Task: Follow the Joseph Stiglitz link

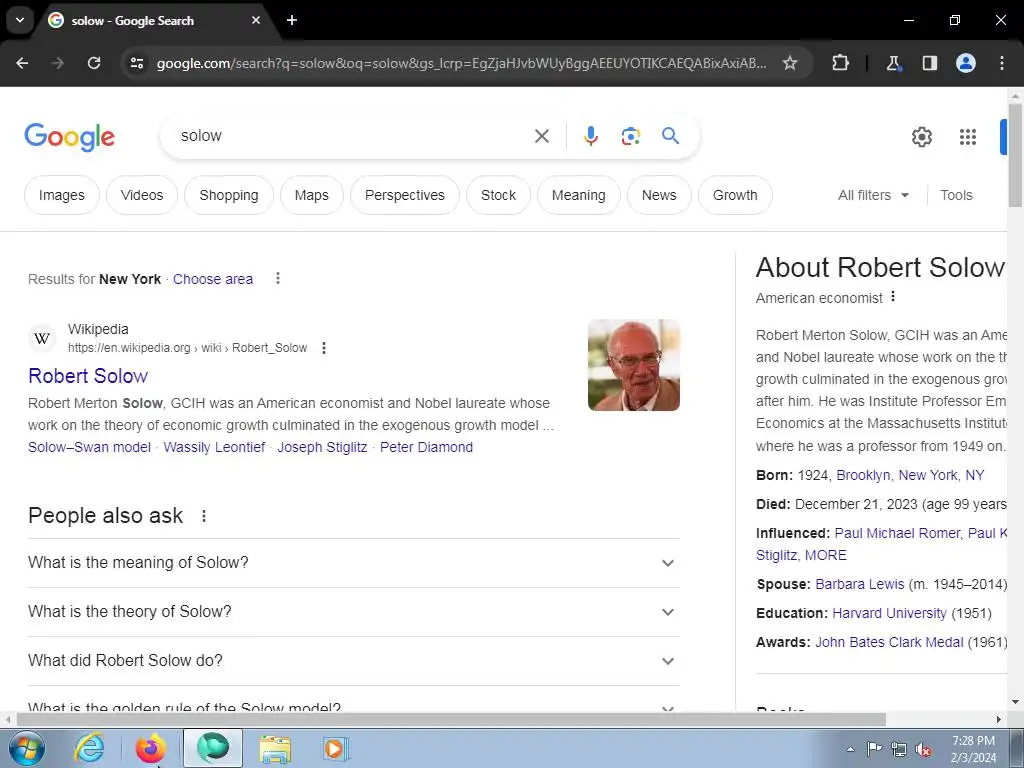Action: tap(322, 447)
